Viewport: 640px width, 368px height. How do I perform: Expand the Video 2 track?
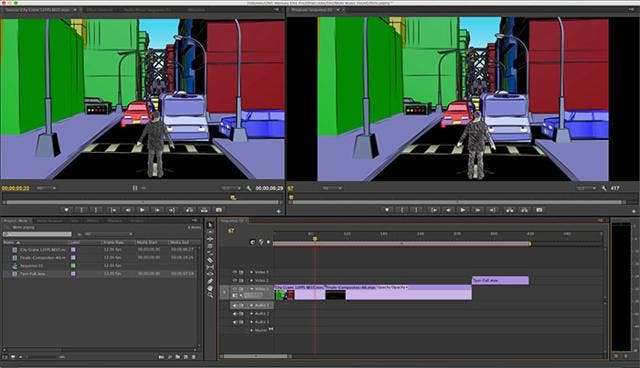tap(251, 280)
